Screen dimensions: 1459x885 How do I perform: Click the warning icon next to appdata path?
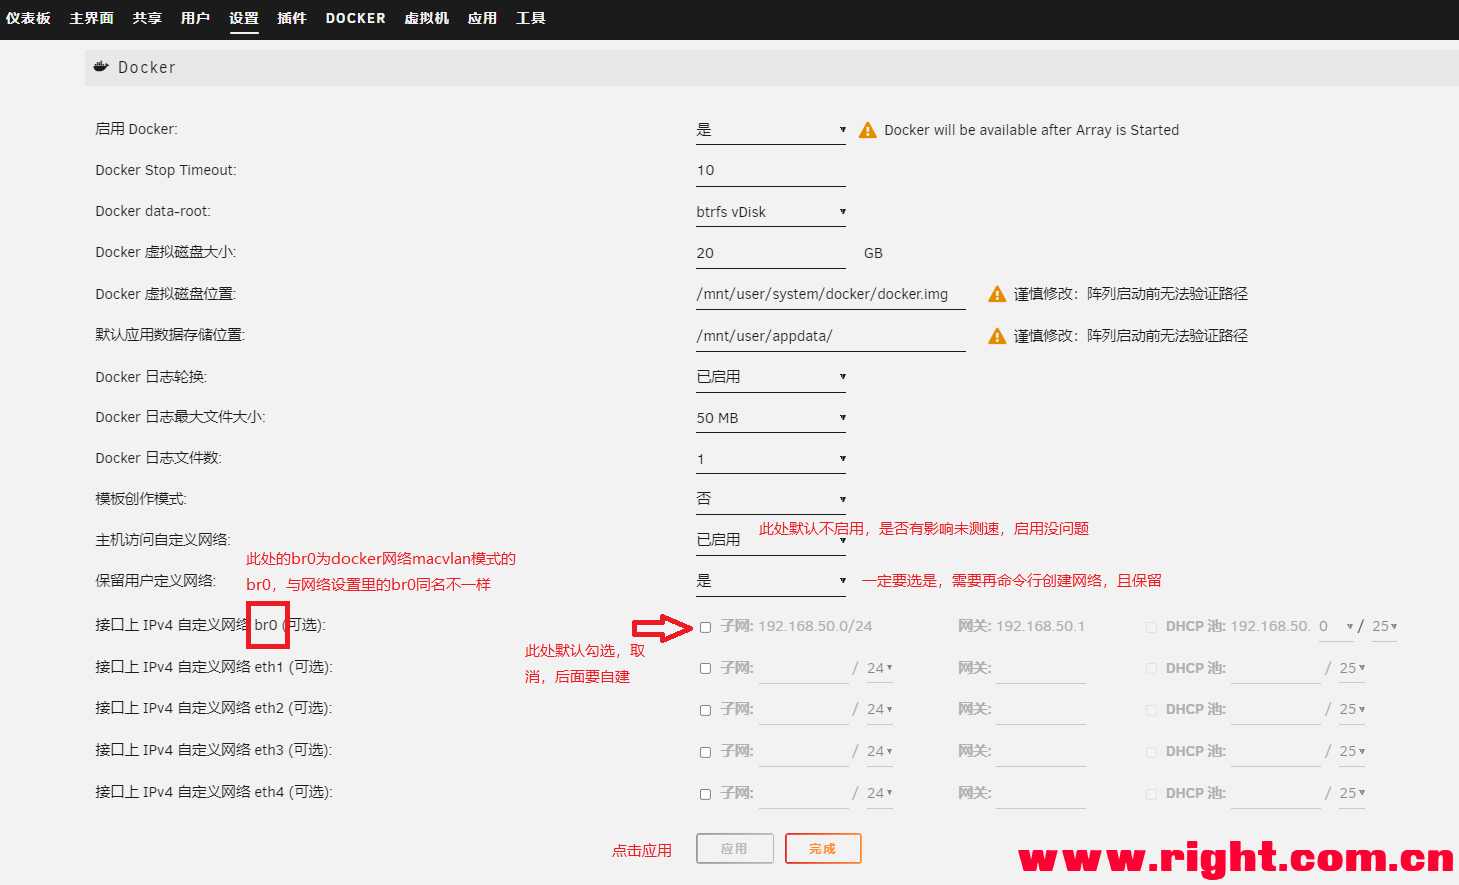point(997,336)
